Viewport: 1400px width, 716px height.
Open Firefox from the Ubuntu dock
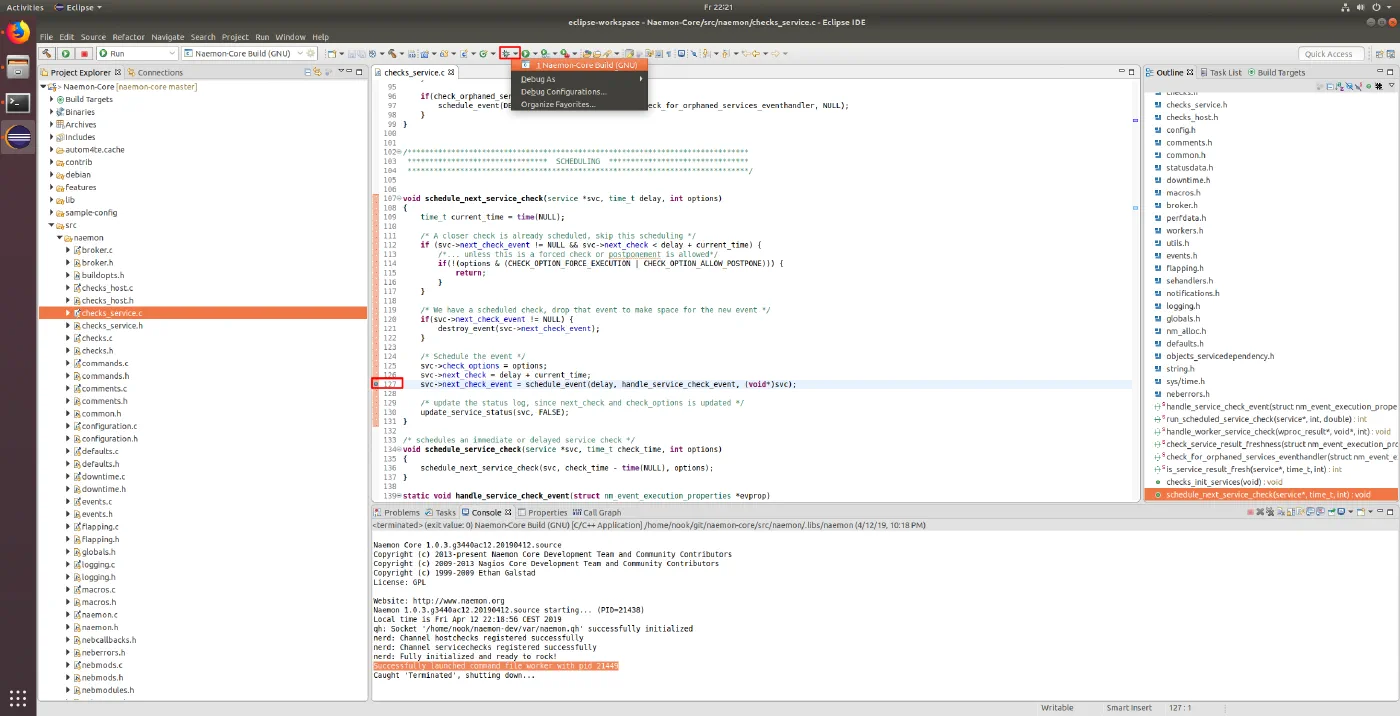coord(18,33)
